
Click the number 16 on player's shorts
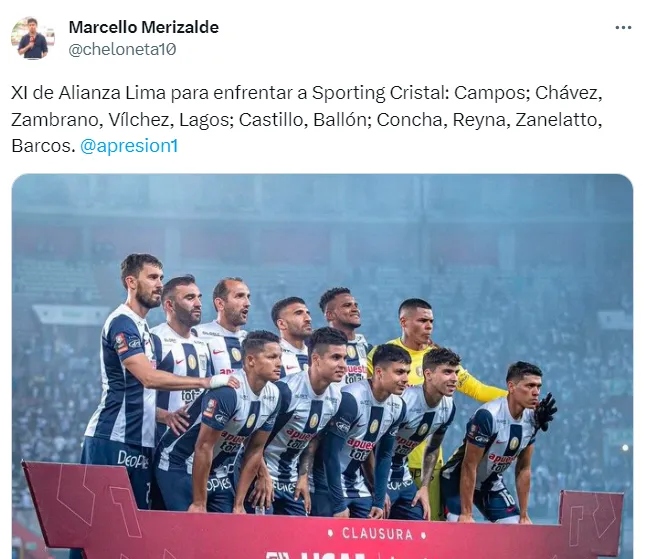[508, 497]
